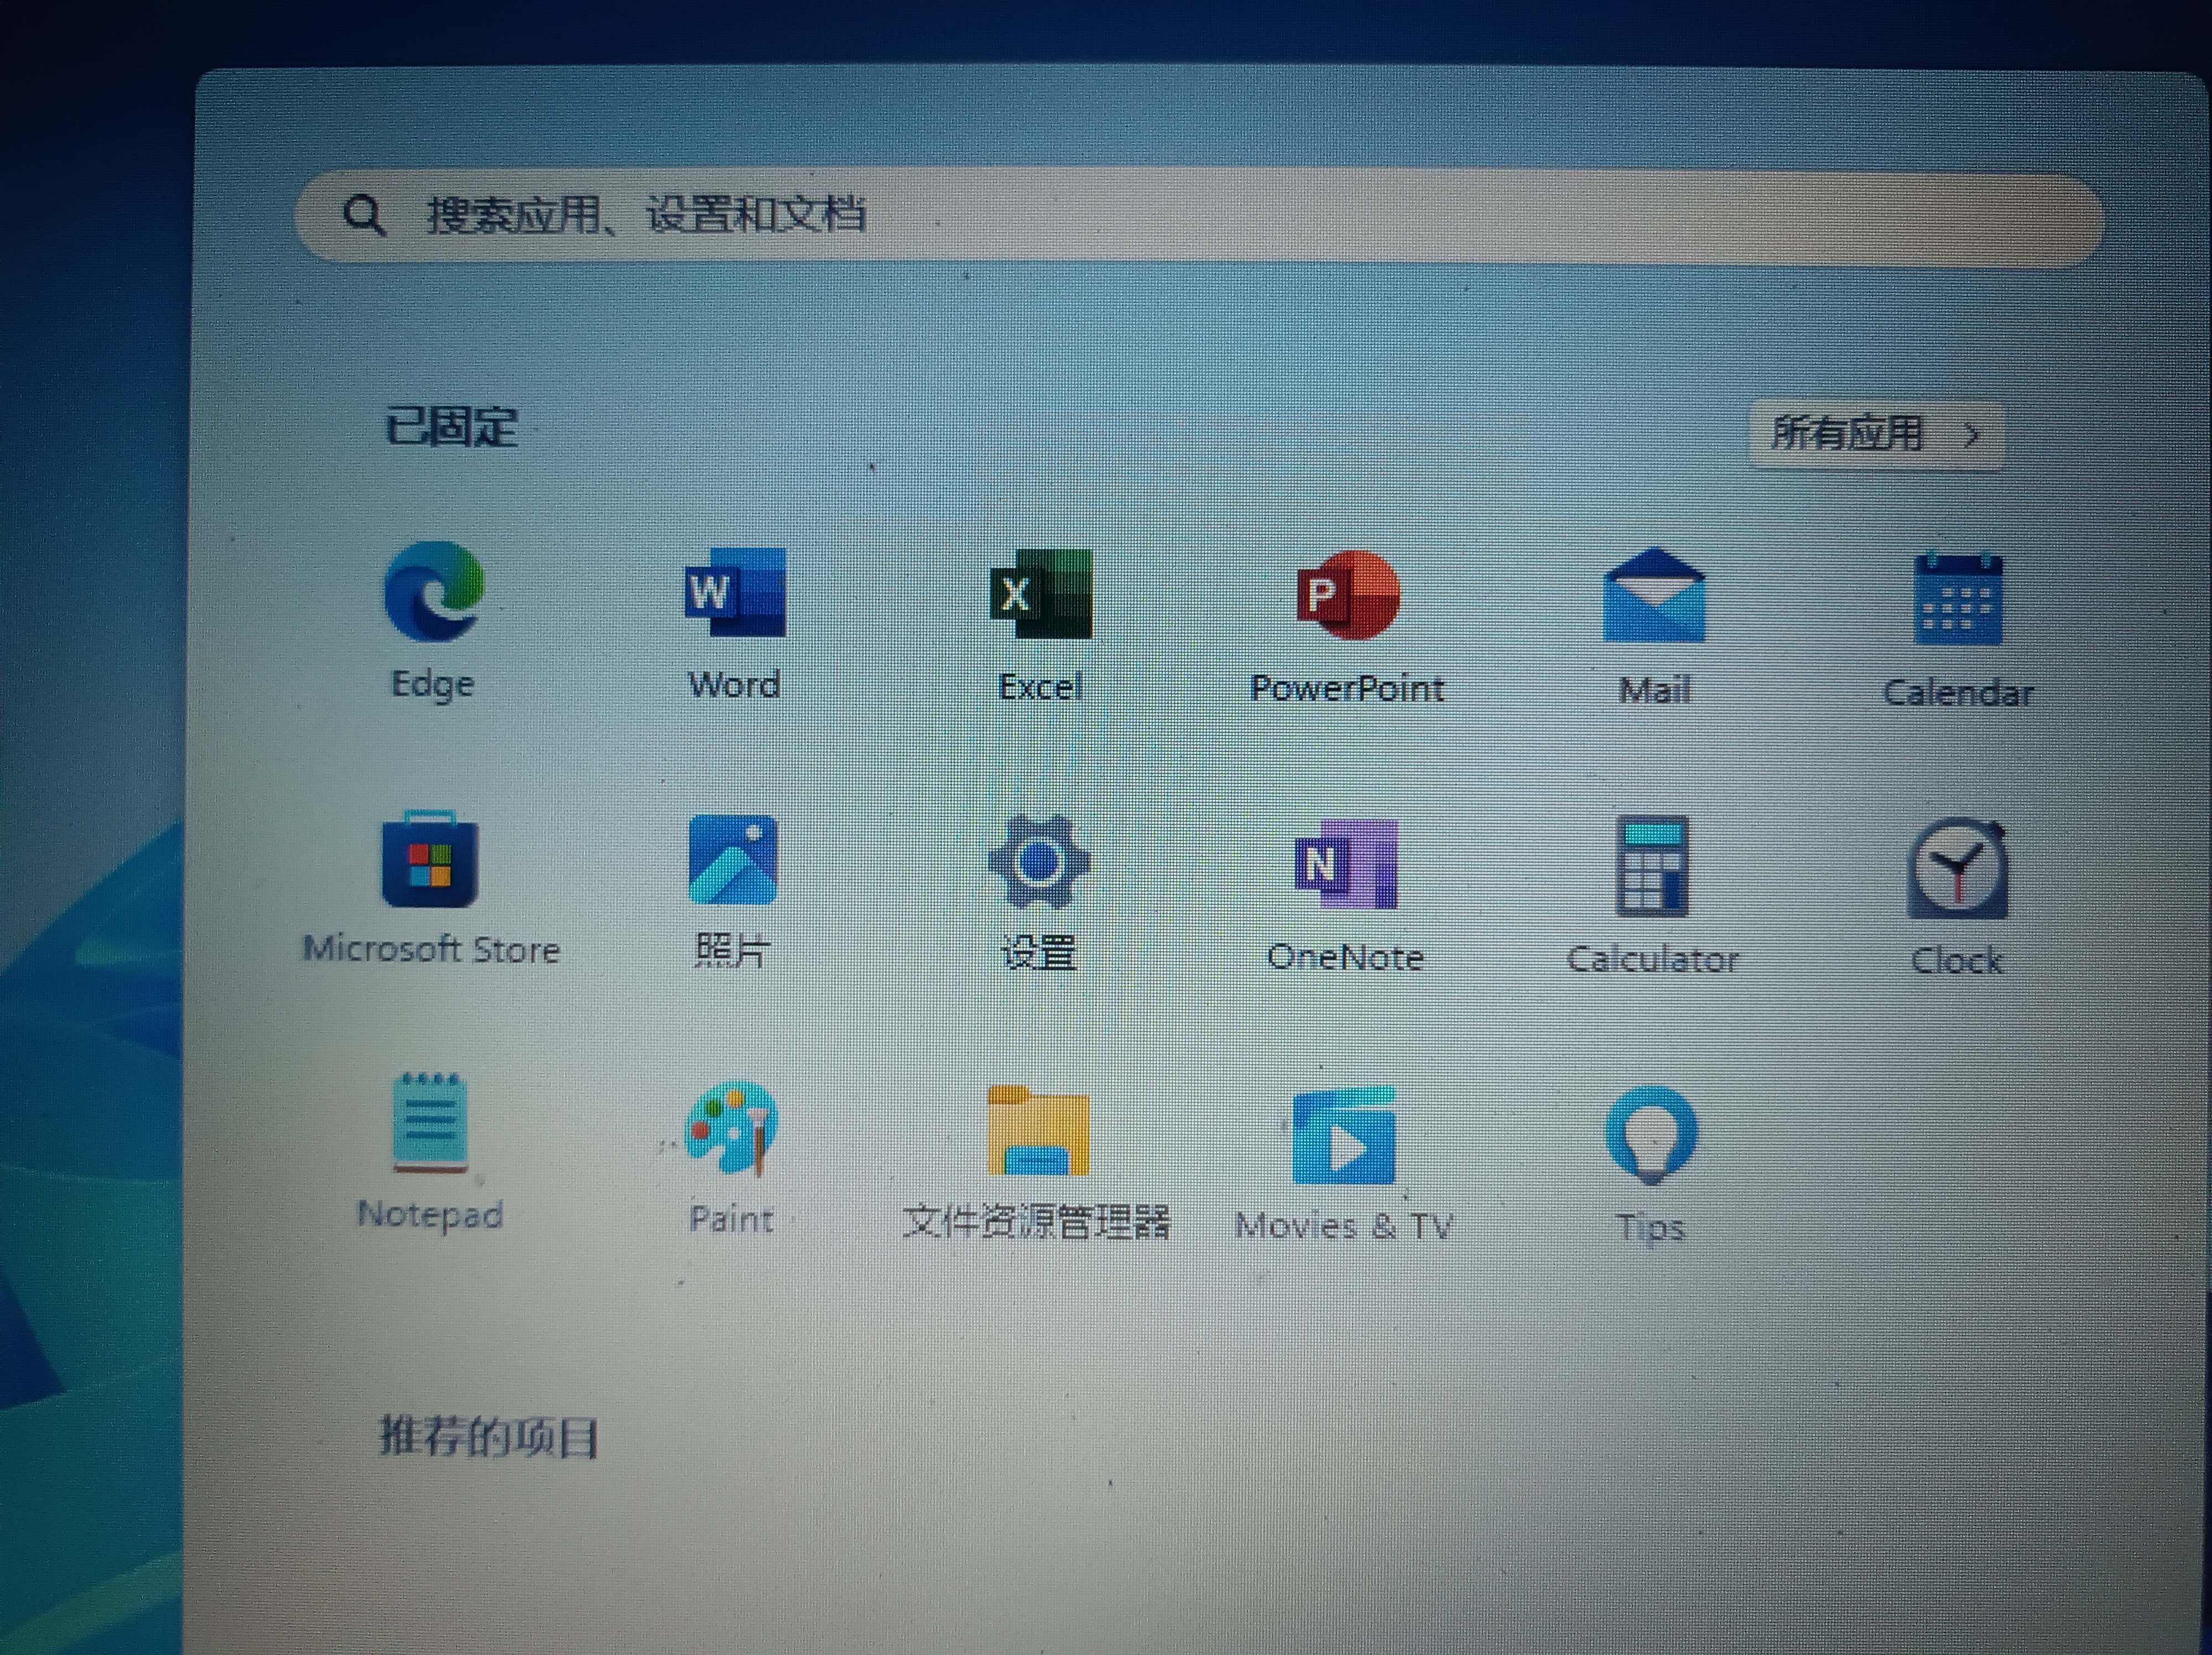Open 设置 (Settings) gear icon
The height and width of the screenshot is (1655, 2212).
pos(1039,862)
